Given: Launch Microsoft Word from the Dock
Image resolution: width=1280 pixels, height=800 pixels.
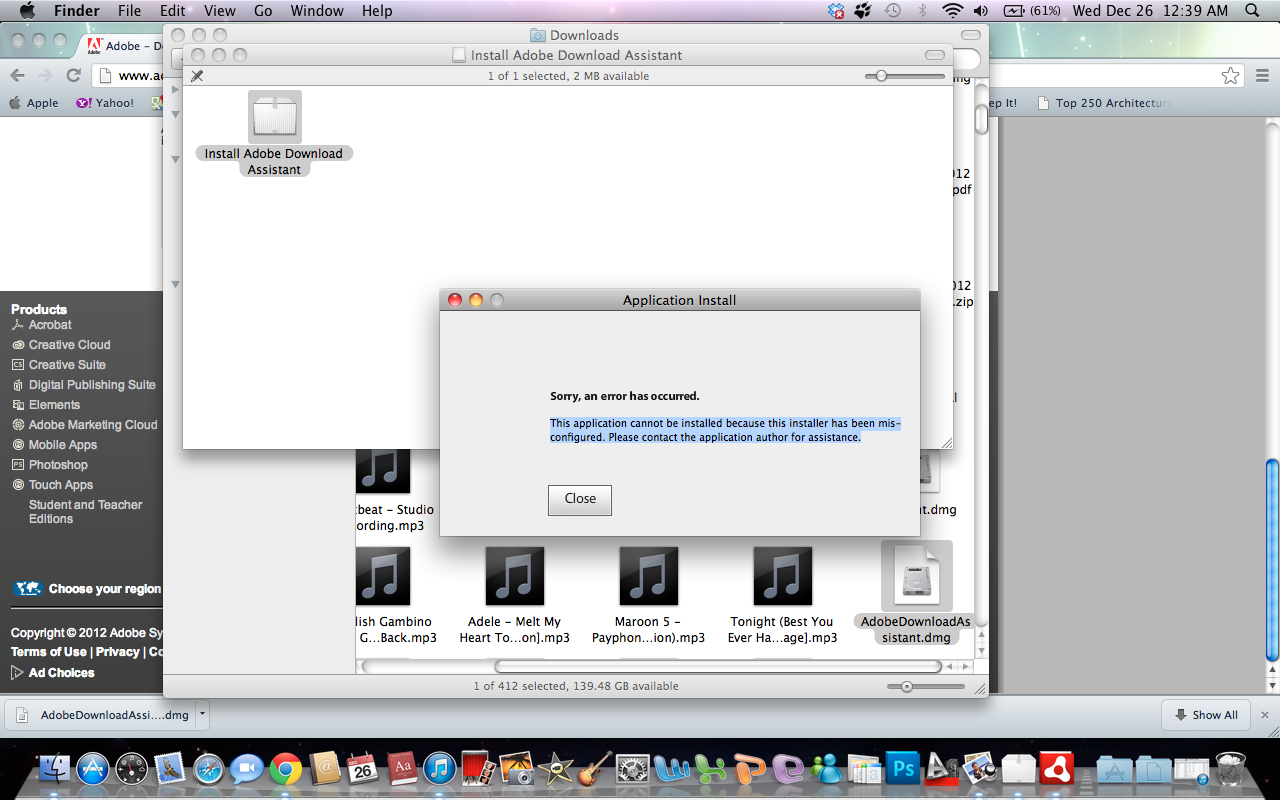Looking at the screenshot, I should click(671, 768).
